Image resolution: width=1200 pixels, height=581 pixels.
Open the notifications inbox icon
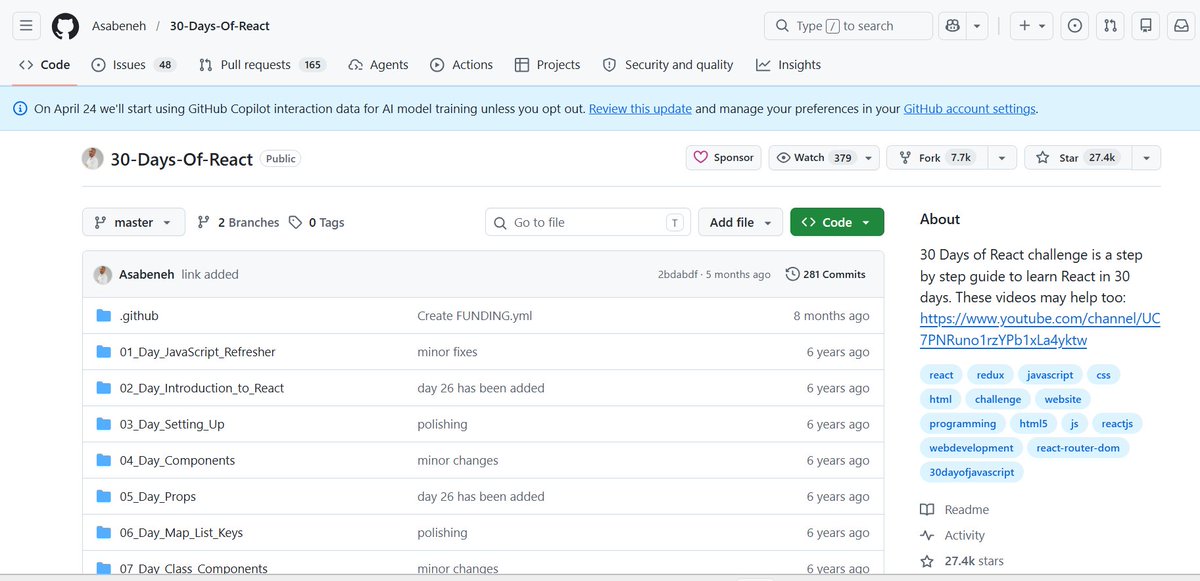point(1181,26)
